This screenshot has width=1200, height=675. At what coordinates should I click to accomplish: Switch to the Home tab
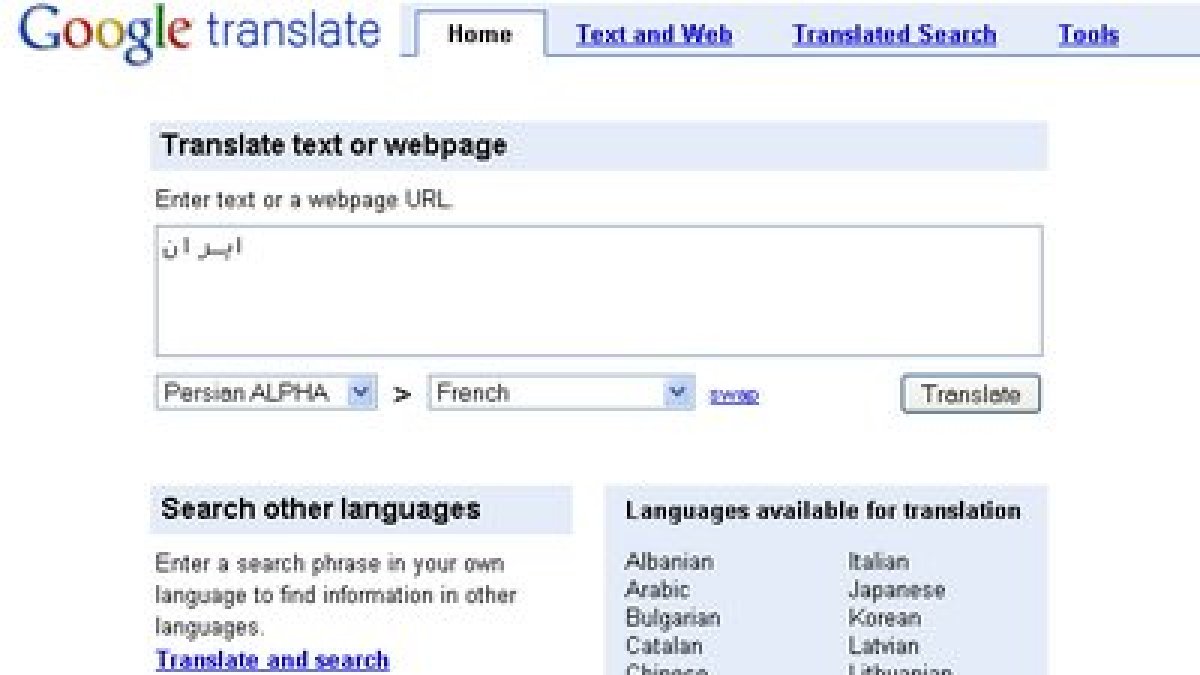click(481, 34)
